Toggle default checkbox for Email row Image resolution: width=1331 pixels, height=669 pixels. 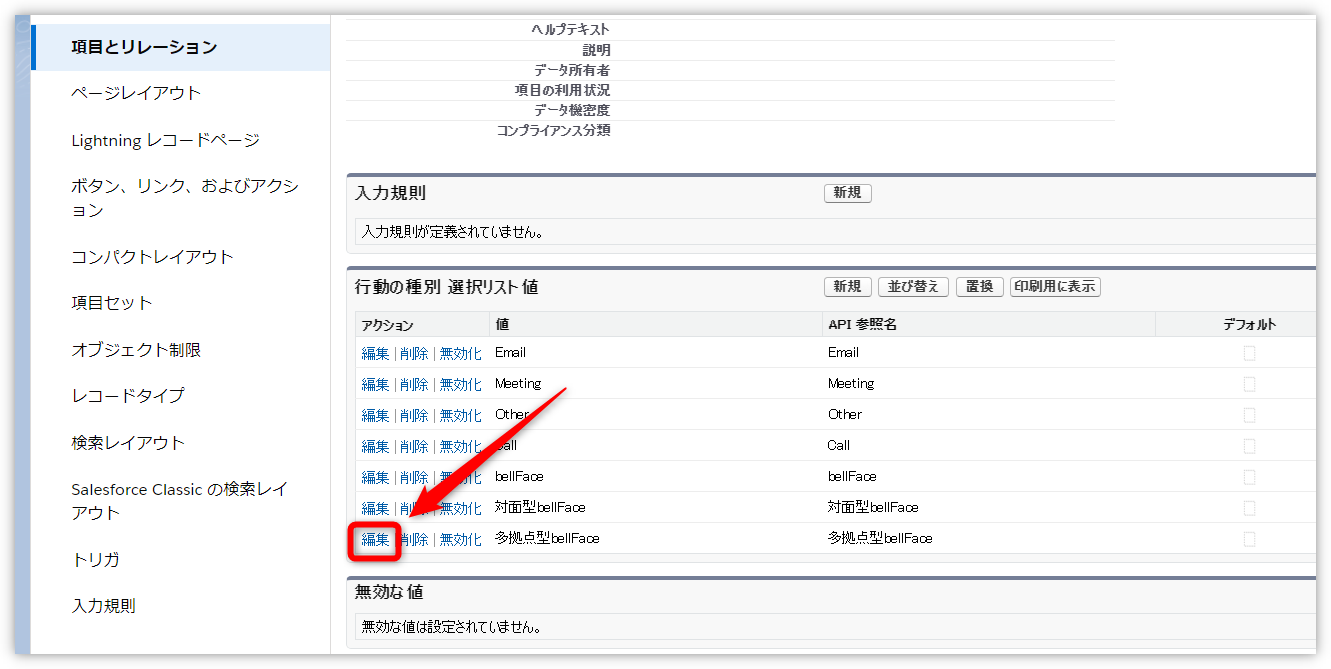click(1249, 353)
